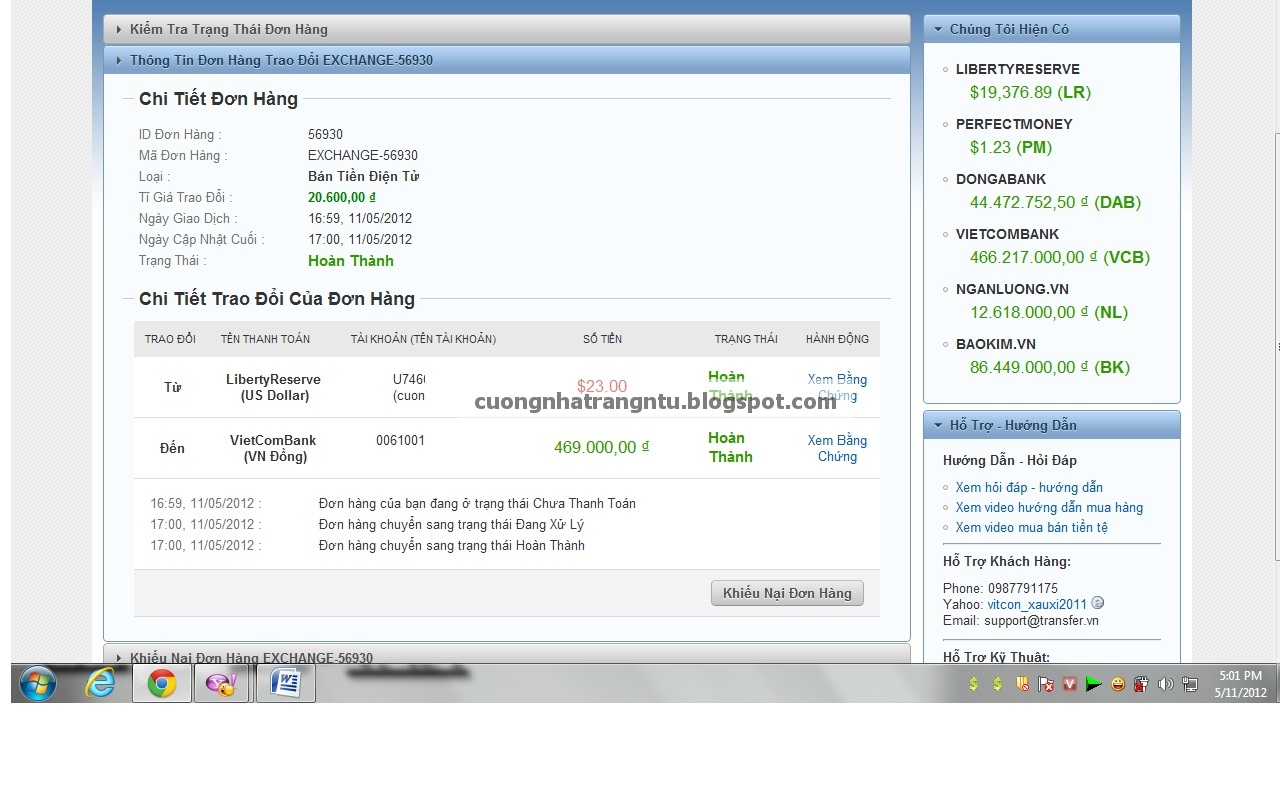Click the Yahoo status icon beside vitcon_xauxi2011
The image size is (1280, 800).
click(x=1098, y=603)
